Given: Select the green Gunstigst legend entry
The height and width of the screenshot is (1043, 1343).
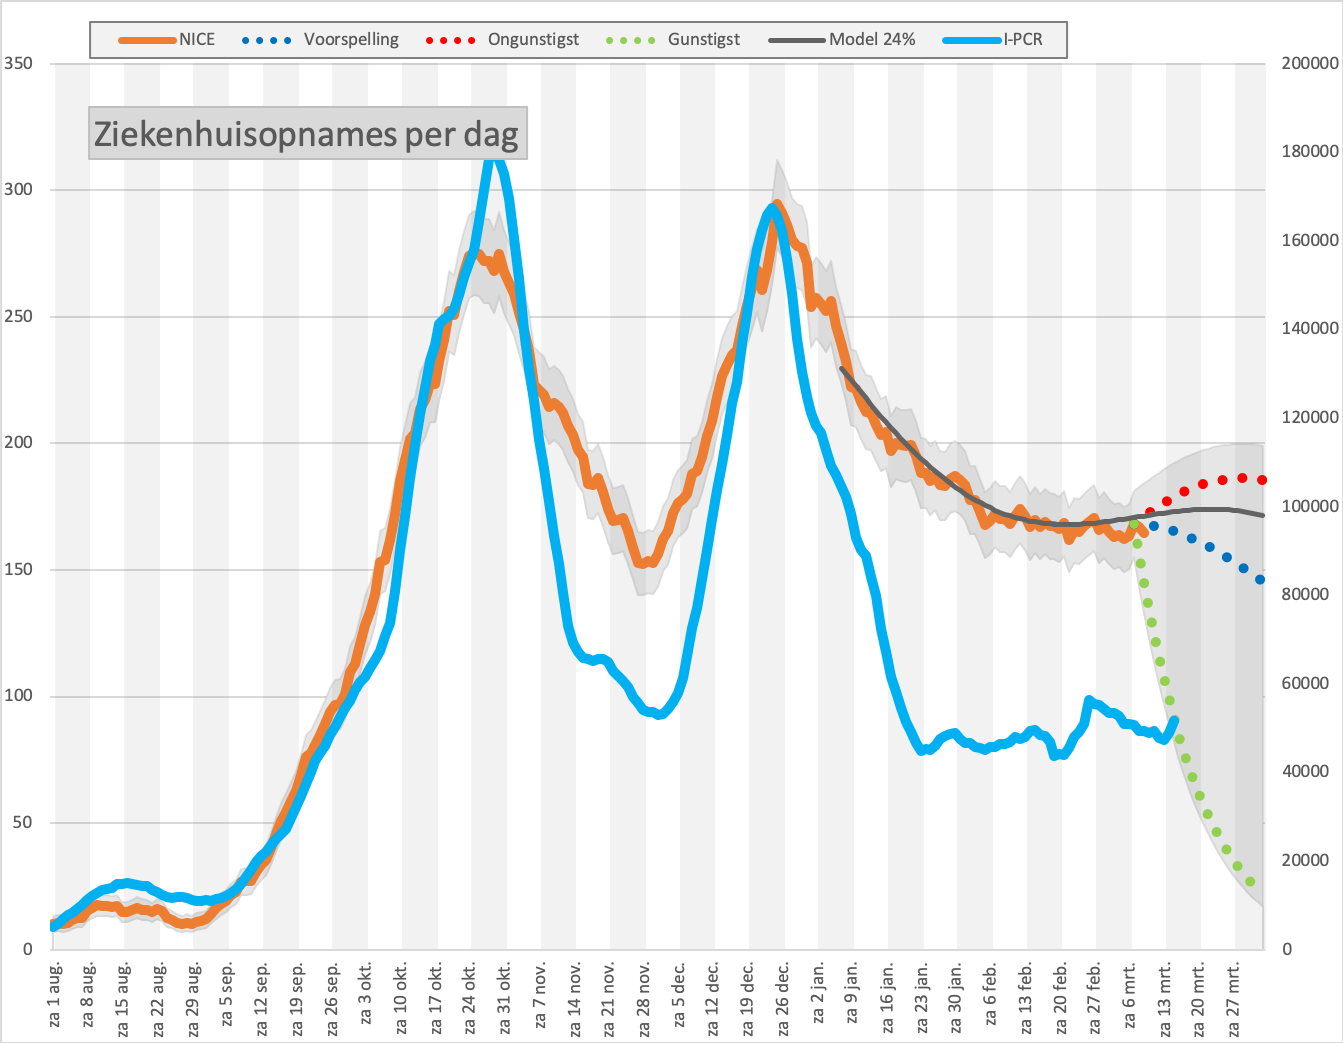Looking at the screenshot, I should (673, 40).
